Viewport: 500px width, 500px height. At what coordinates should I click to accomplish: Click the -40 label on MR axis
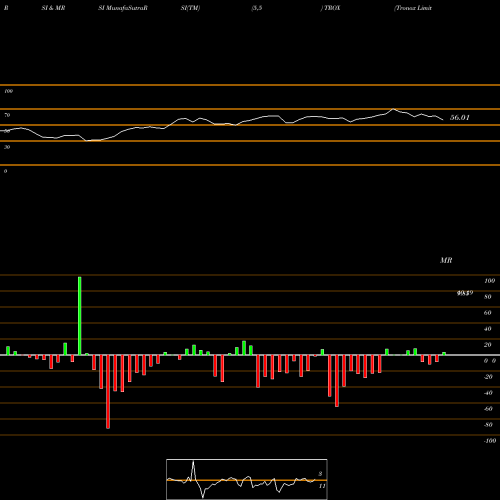pos(488,393)
